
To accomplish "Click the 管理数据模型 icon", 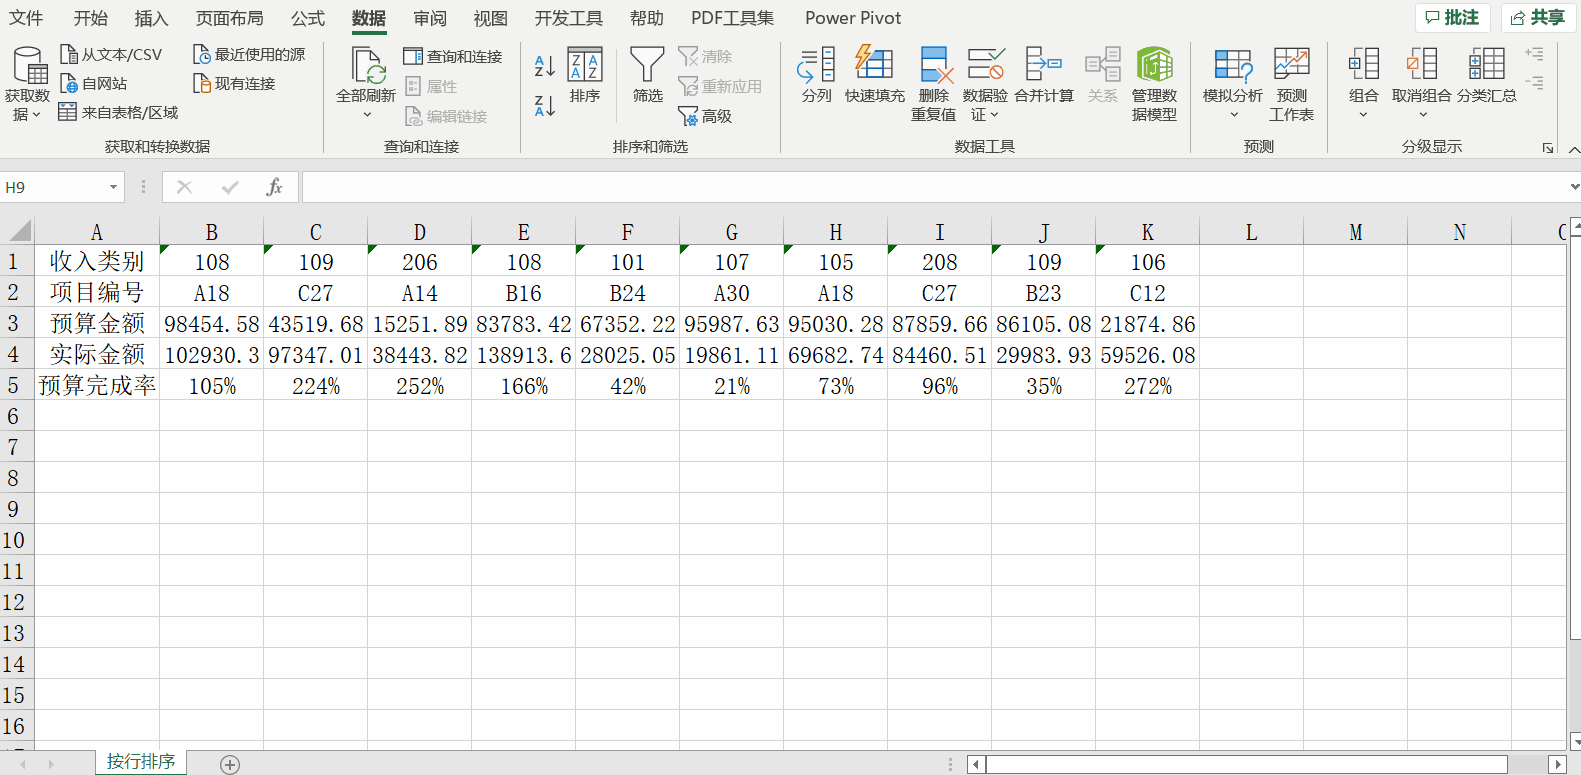I will click(x=1154, y=66).
